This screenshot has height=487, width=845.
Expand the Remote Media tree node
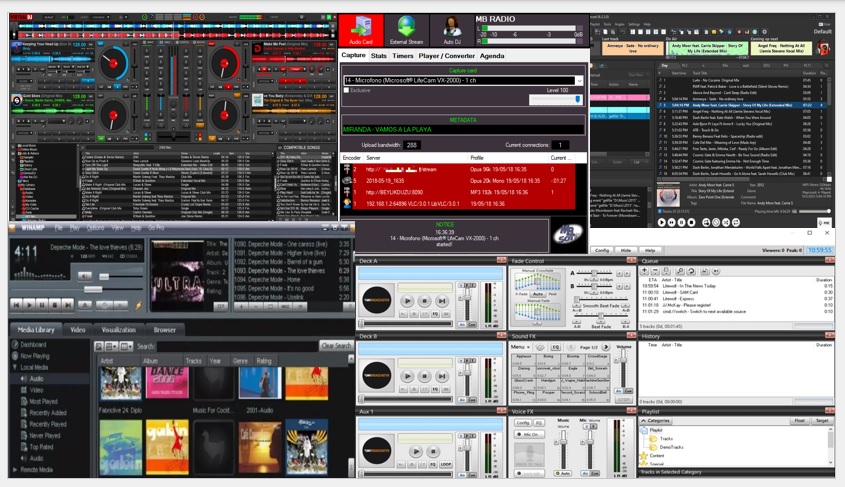[15, 470]
